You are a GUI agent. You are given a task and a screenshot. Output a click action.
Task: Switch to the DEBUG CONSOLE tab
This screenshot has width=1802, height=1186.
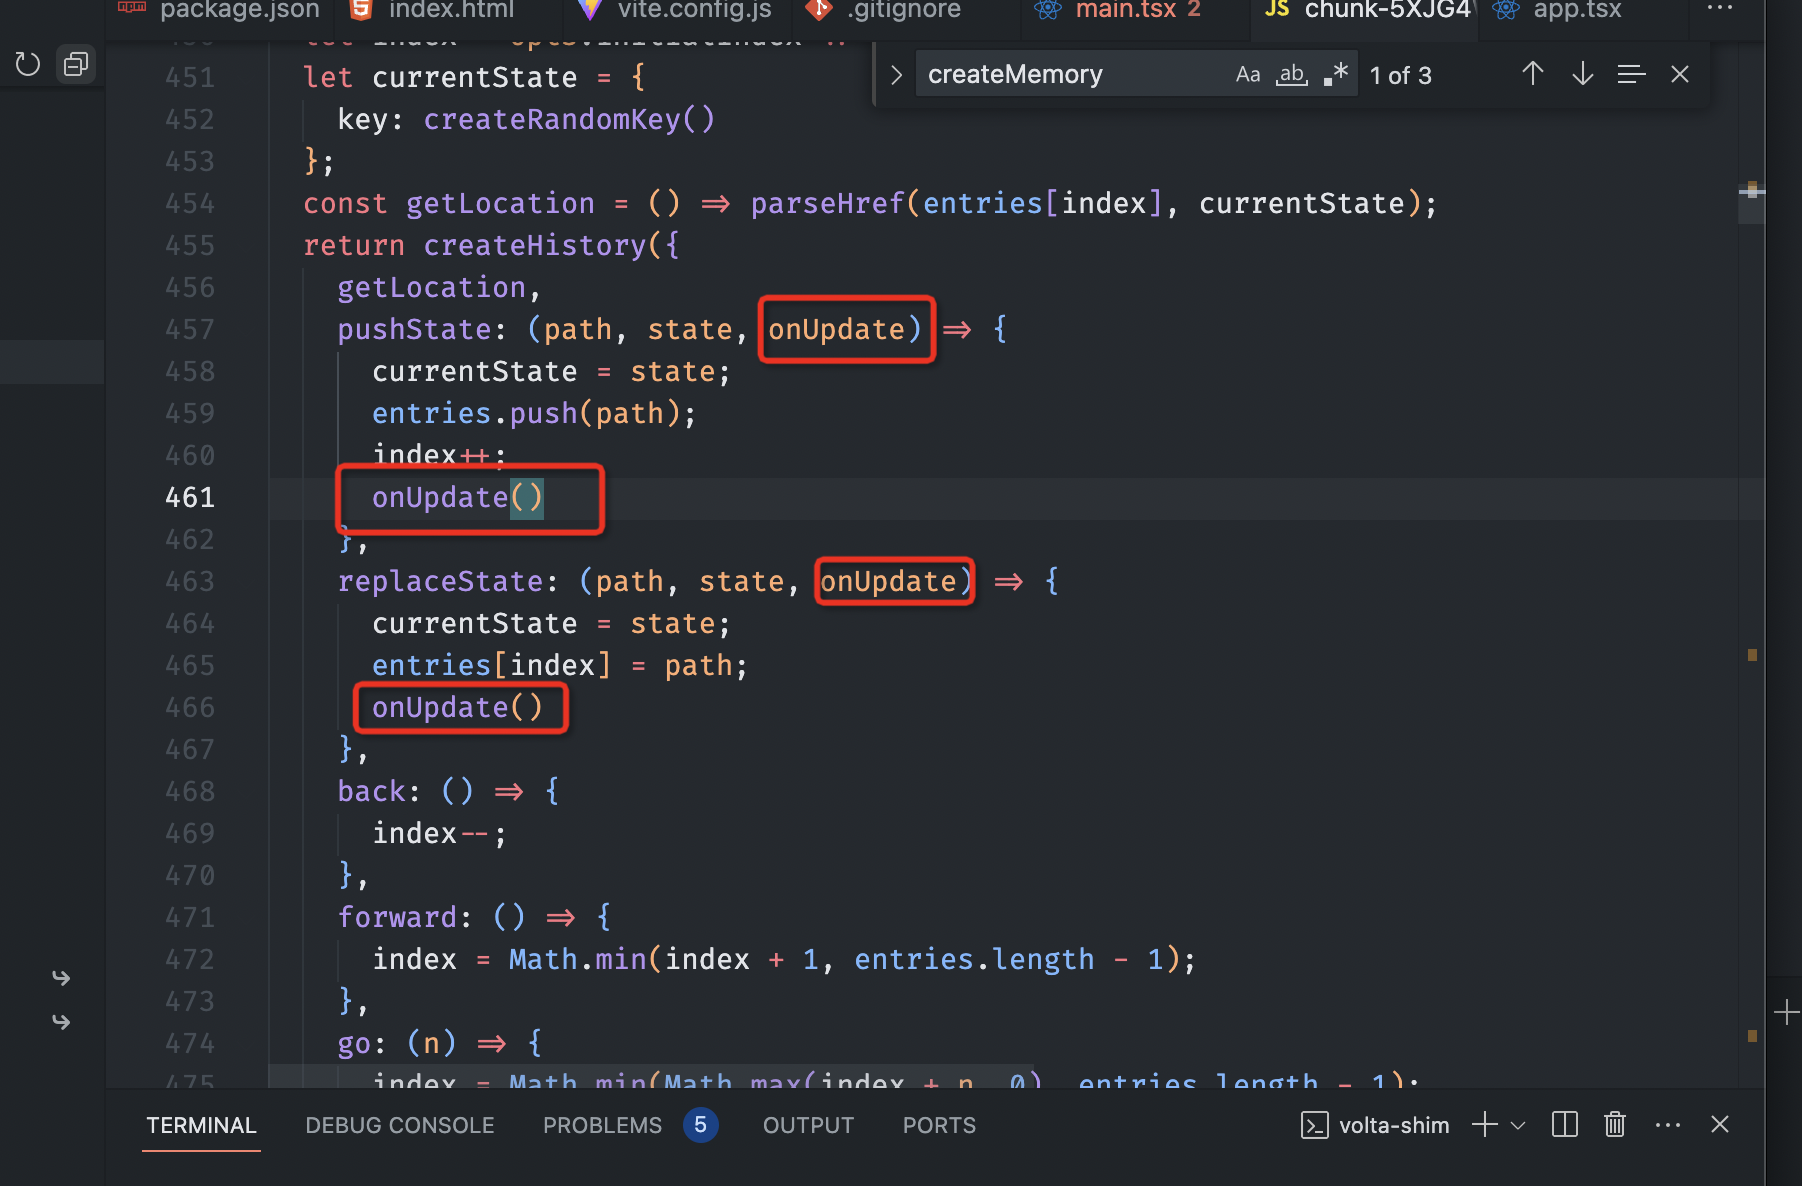click(400, 1125)
